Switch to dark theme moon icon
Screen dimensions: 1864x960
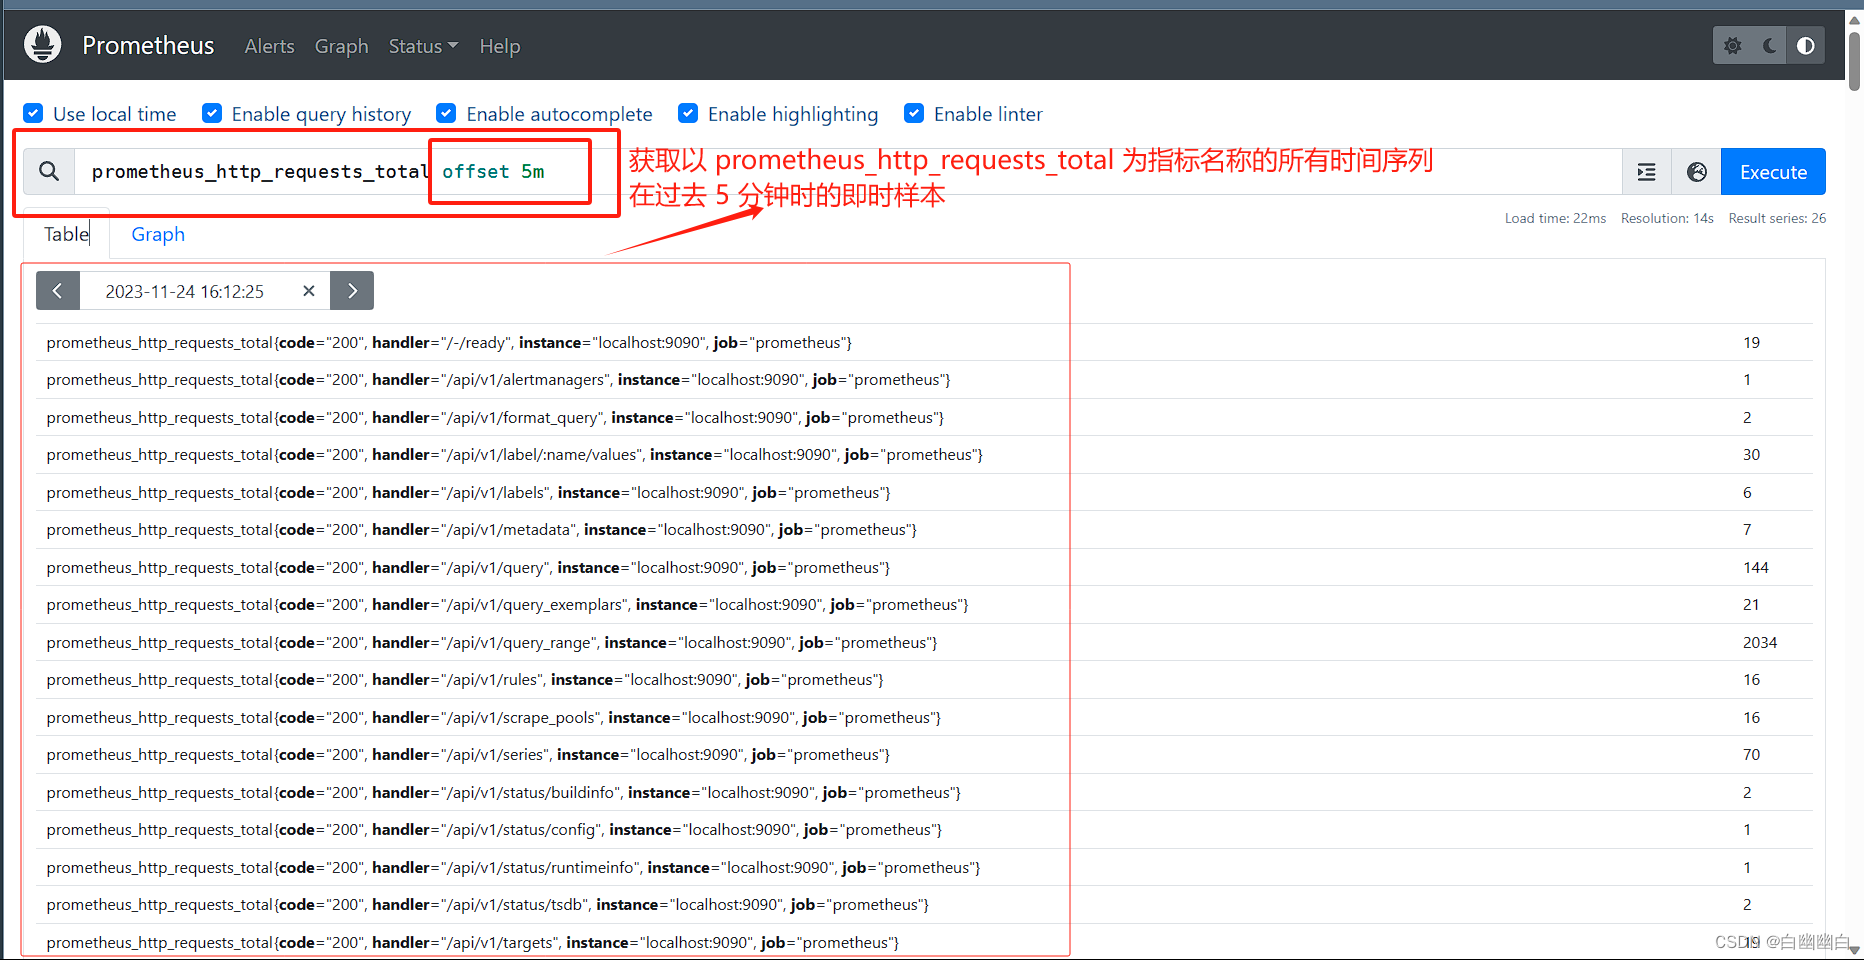[1770, 46]
